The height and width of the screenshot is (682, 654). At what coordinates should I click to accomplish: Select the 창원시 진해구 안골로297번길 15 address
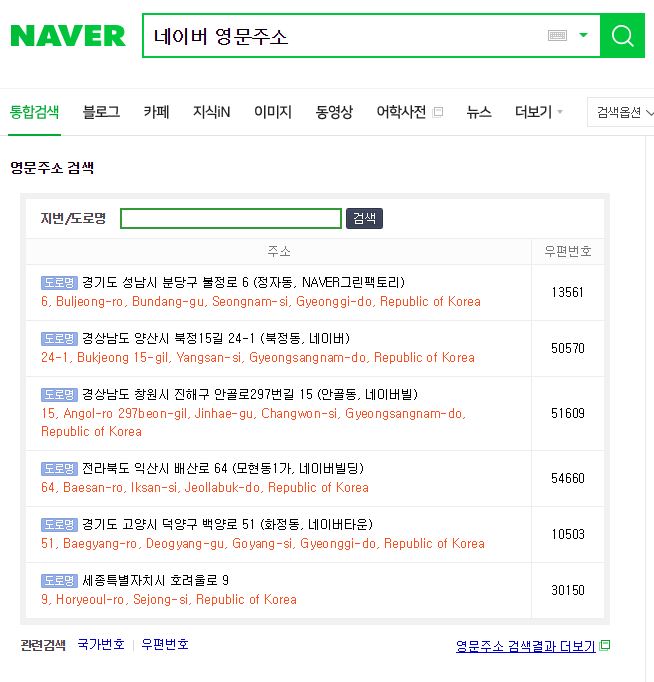(x=250, y=394)
